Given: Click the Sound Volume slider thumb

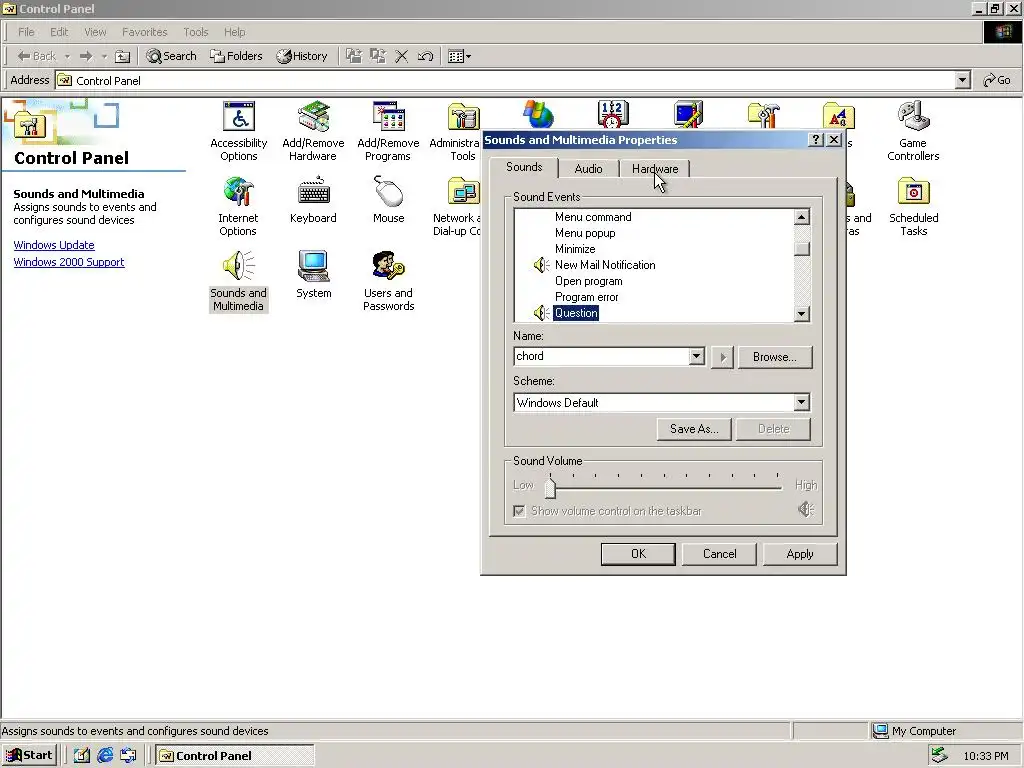Looking at the screenshot, I should tap(551, 488).
